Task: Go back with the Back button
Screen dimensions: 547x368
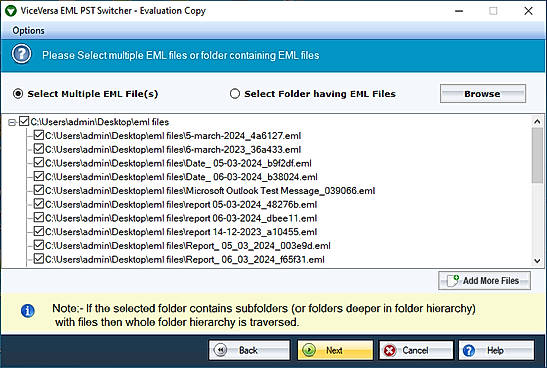Action: [249, 350]
